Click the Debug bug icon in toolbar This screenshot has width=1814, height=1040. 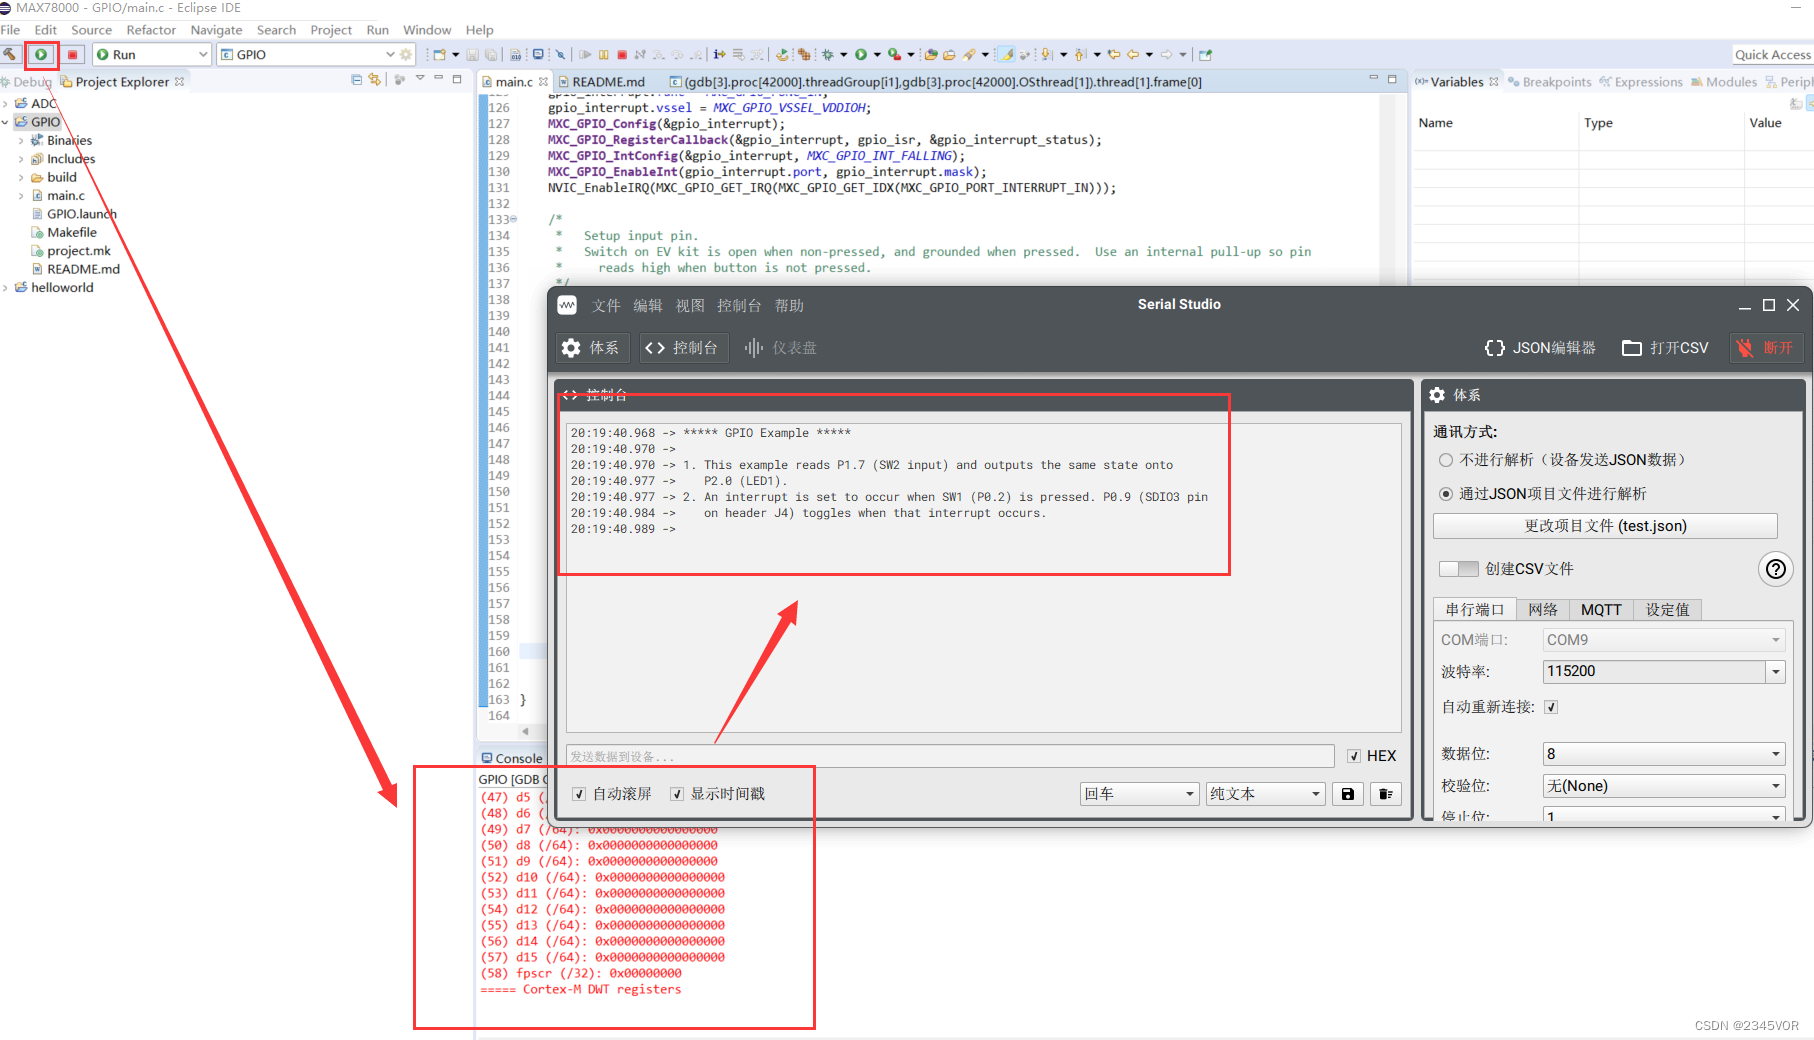827,54
